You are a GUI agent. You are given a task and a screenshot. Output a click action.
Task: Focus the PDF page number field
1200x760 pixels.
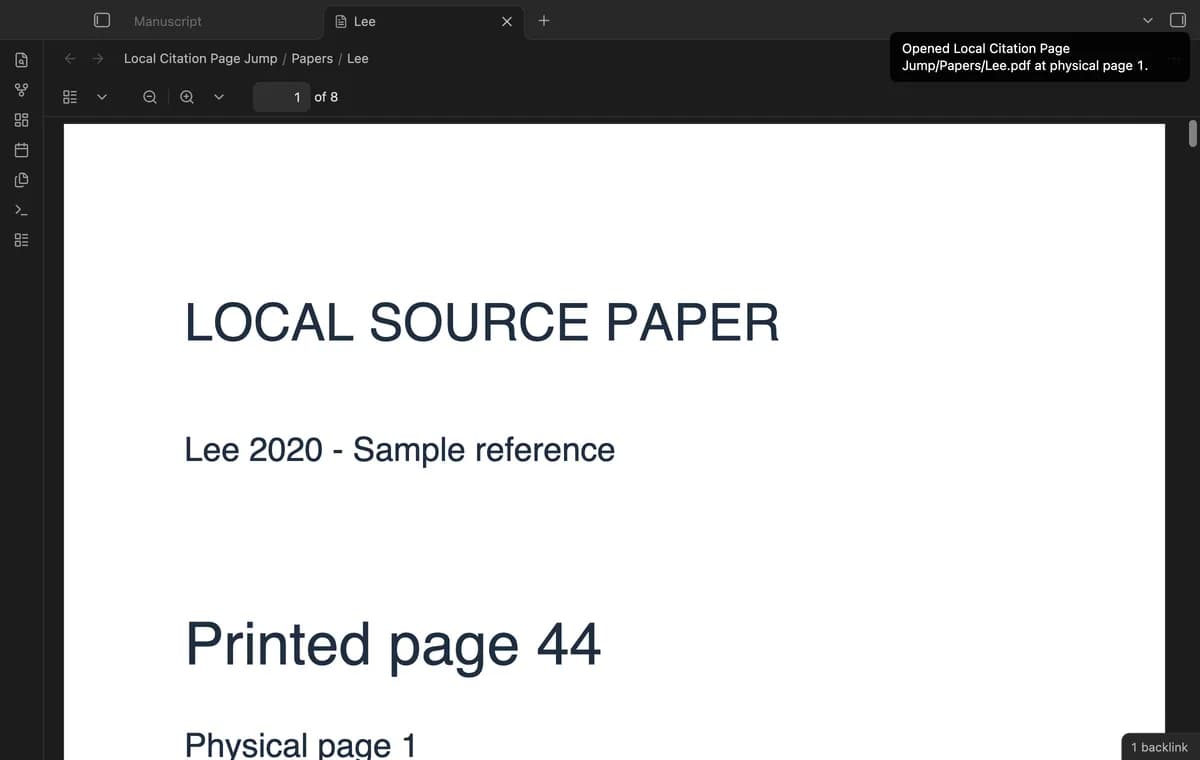click(x=280, y=97)
